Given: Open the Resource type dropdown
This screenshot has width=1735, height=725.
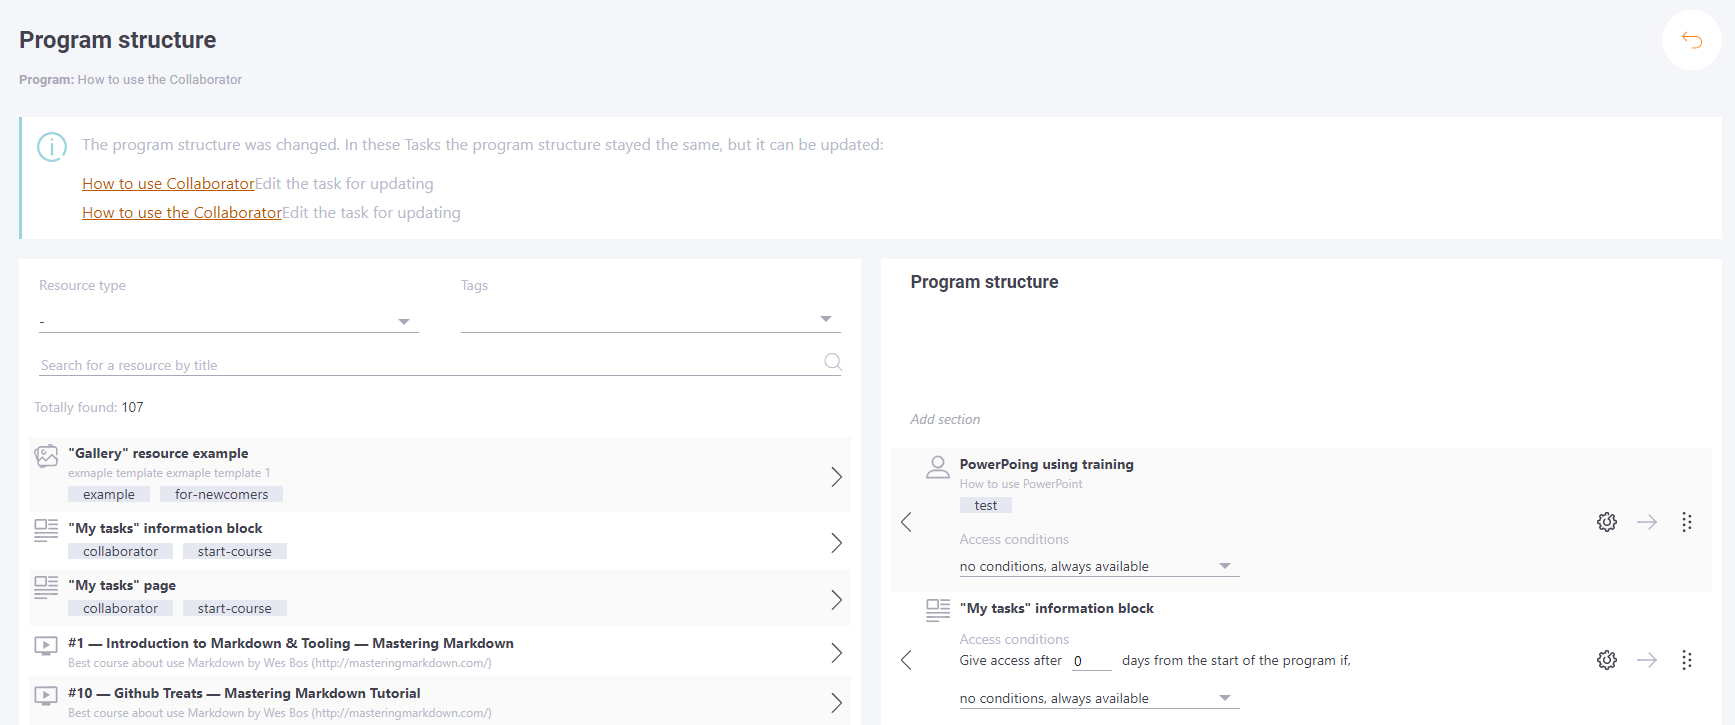Looking at the screenshot, I should click(228, 321).
